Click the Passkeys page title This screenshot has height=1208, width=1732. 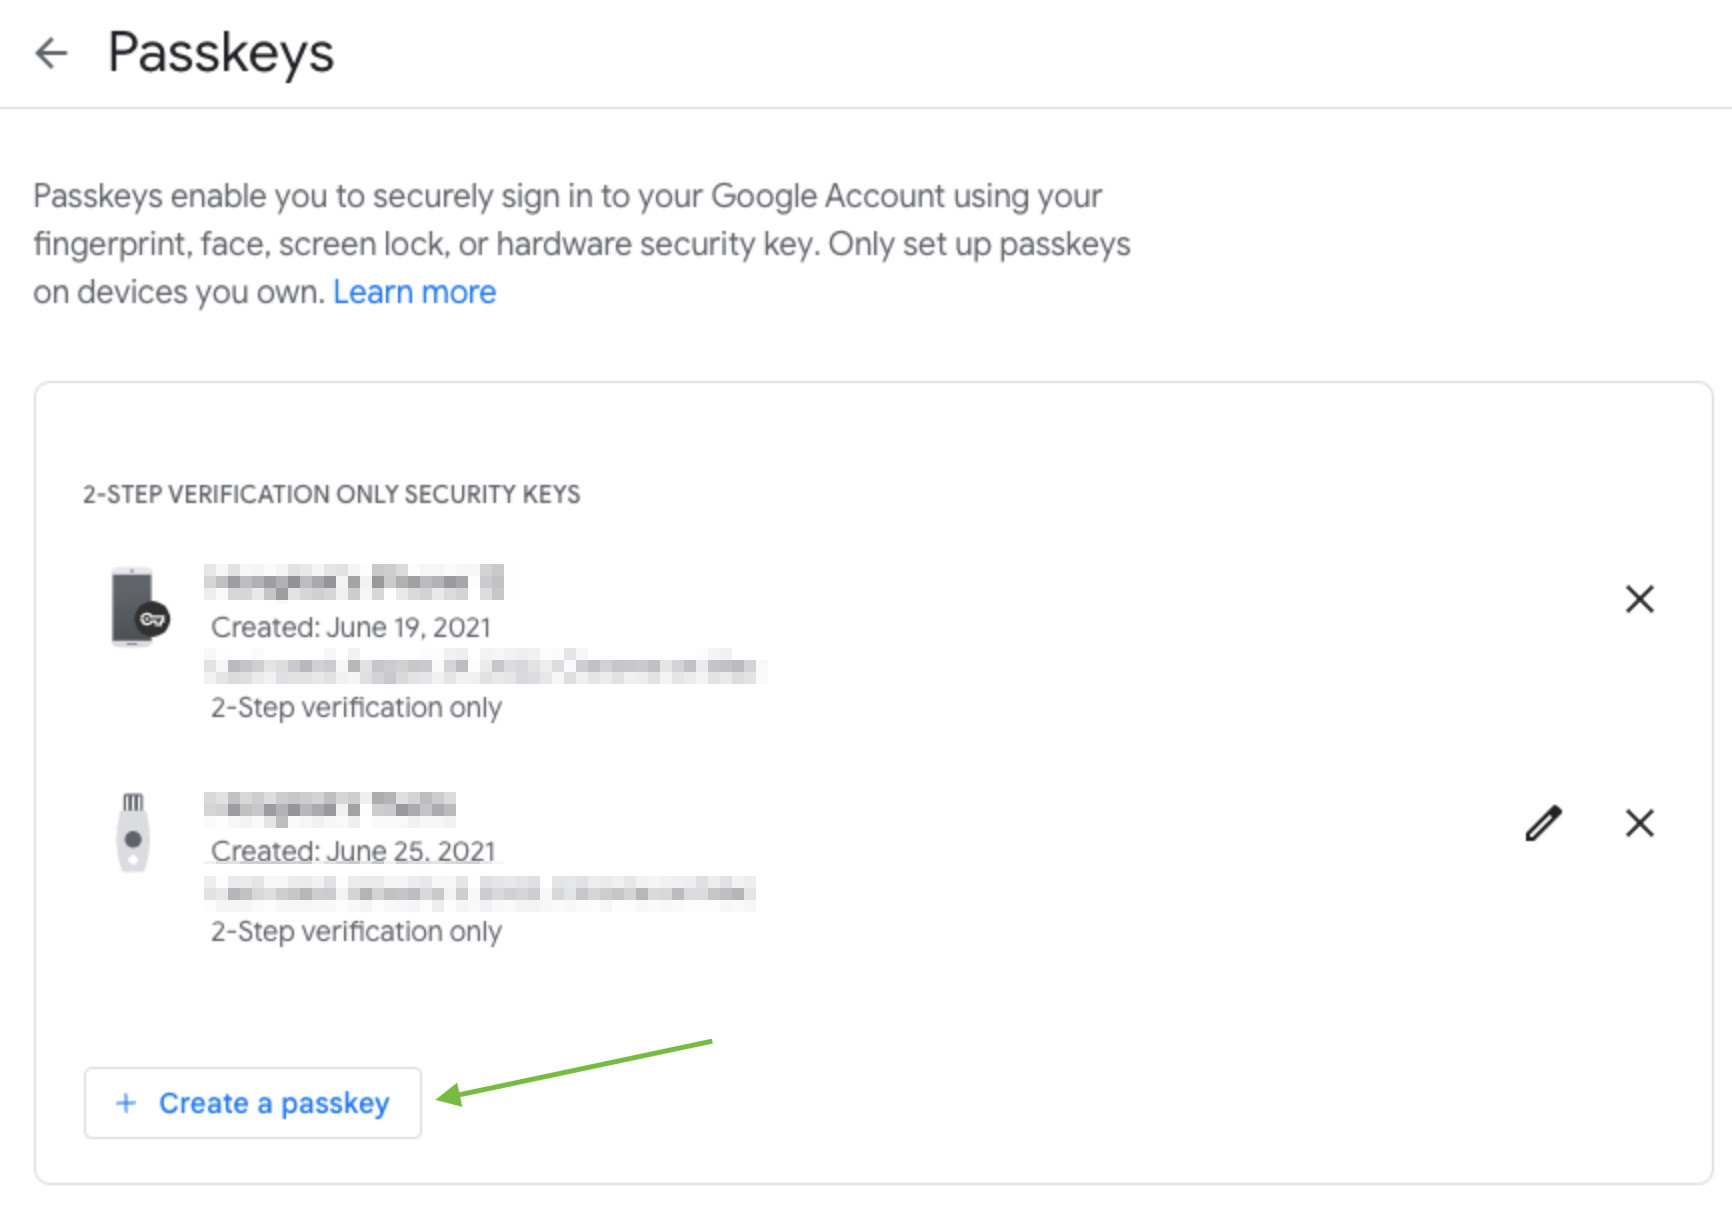coord(221,53)
